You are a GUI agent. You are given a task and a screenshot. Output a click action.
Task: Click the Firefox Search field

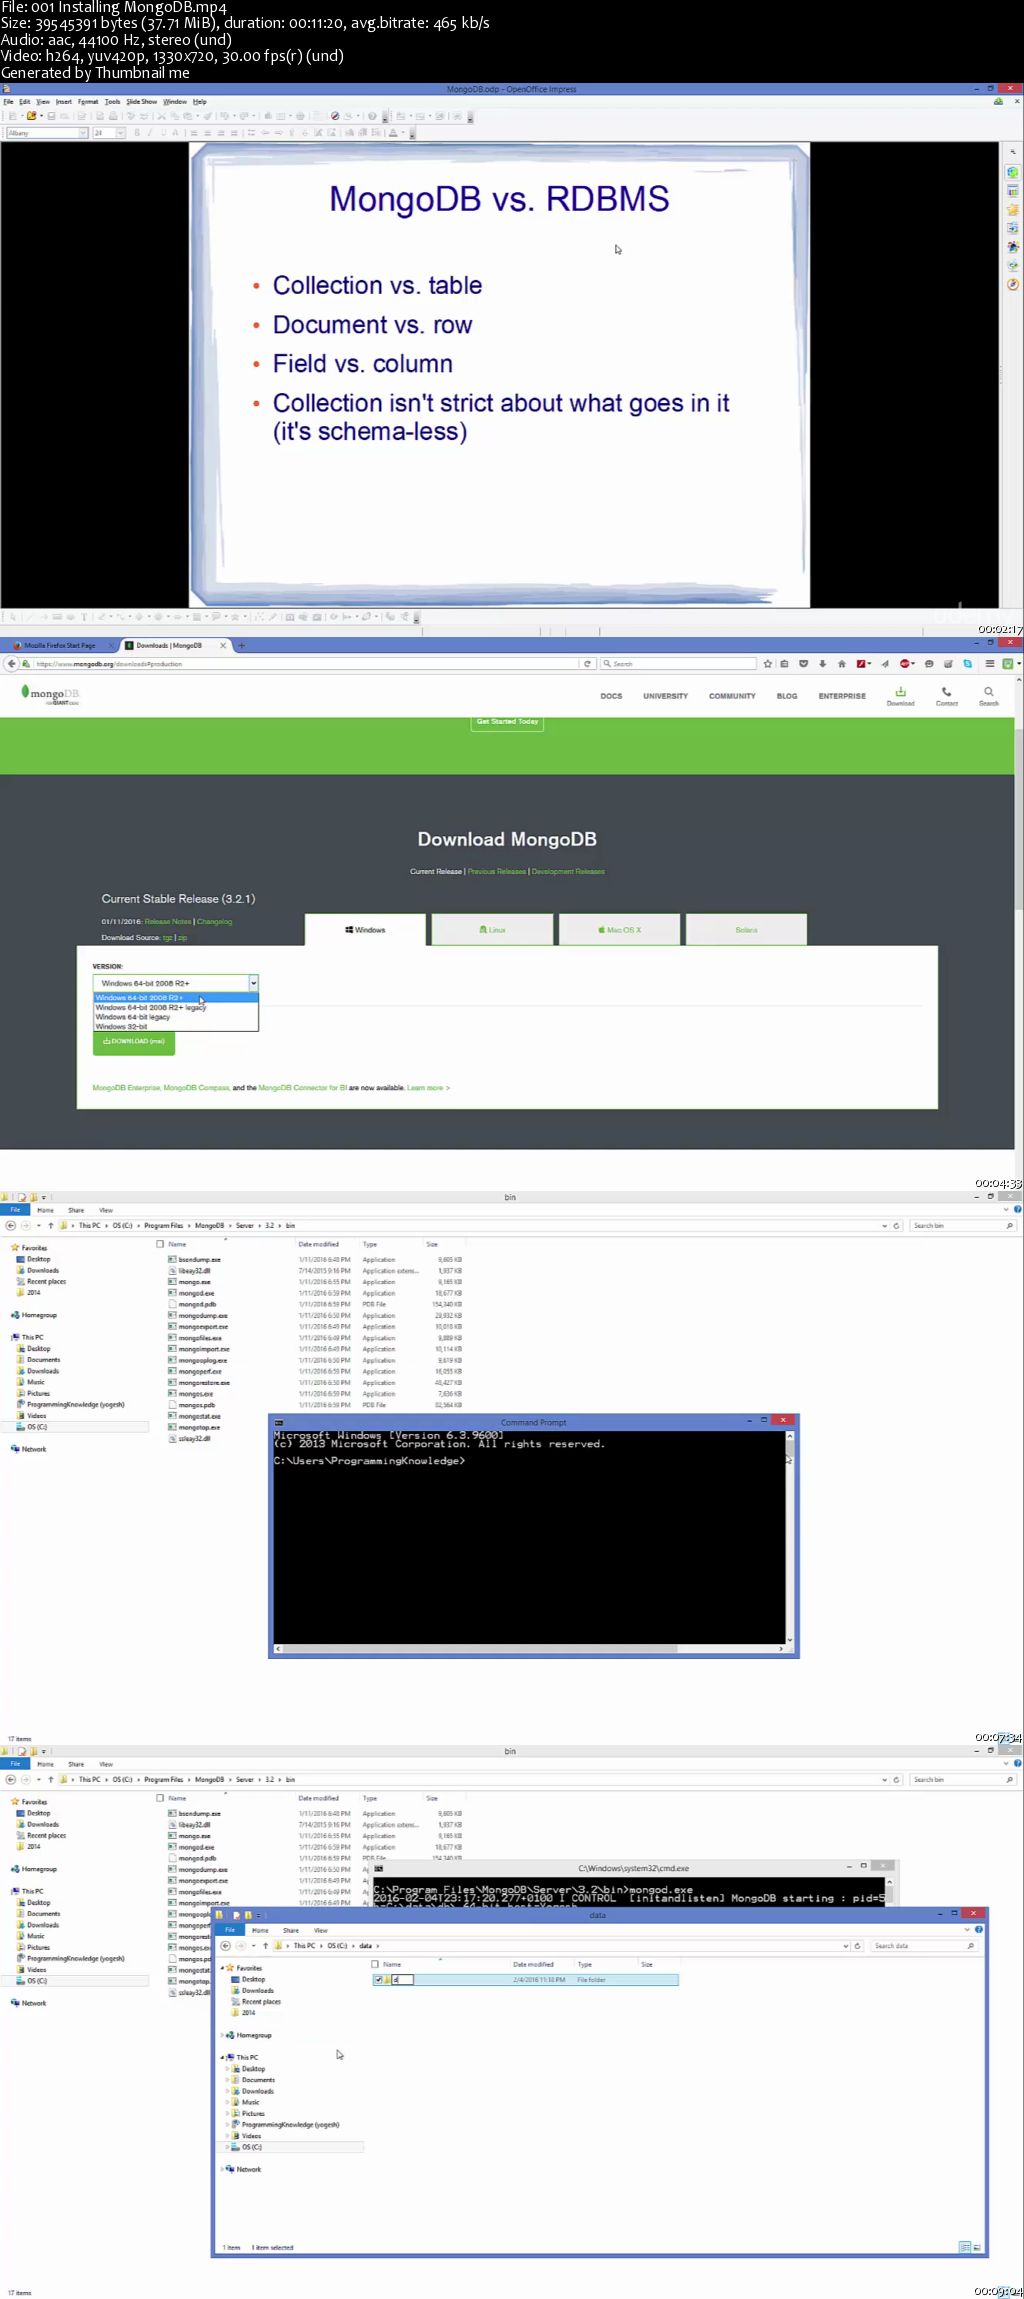[677, 664]
